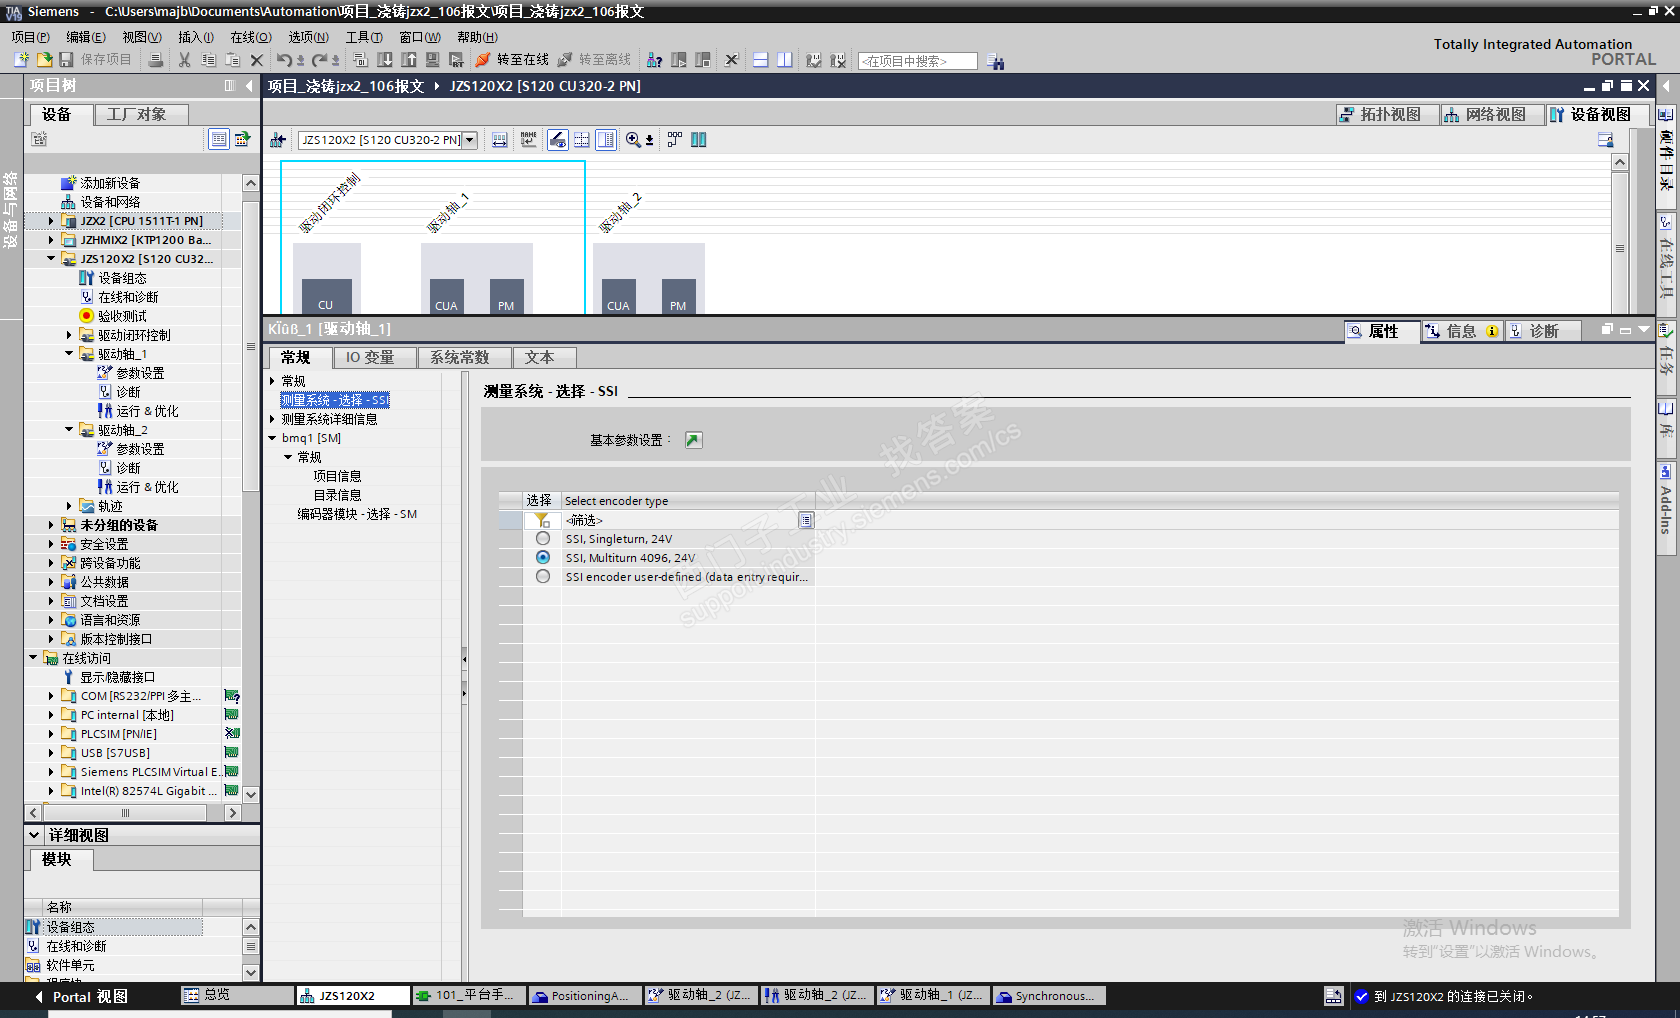Click the accessible devices icon

654,60
